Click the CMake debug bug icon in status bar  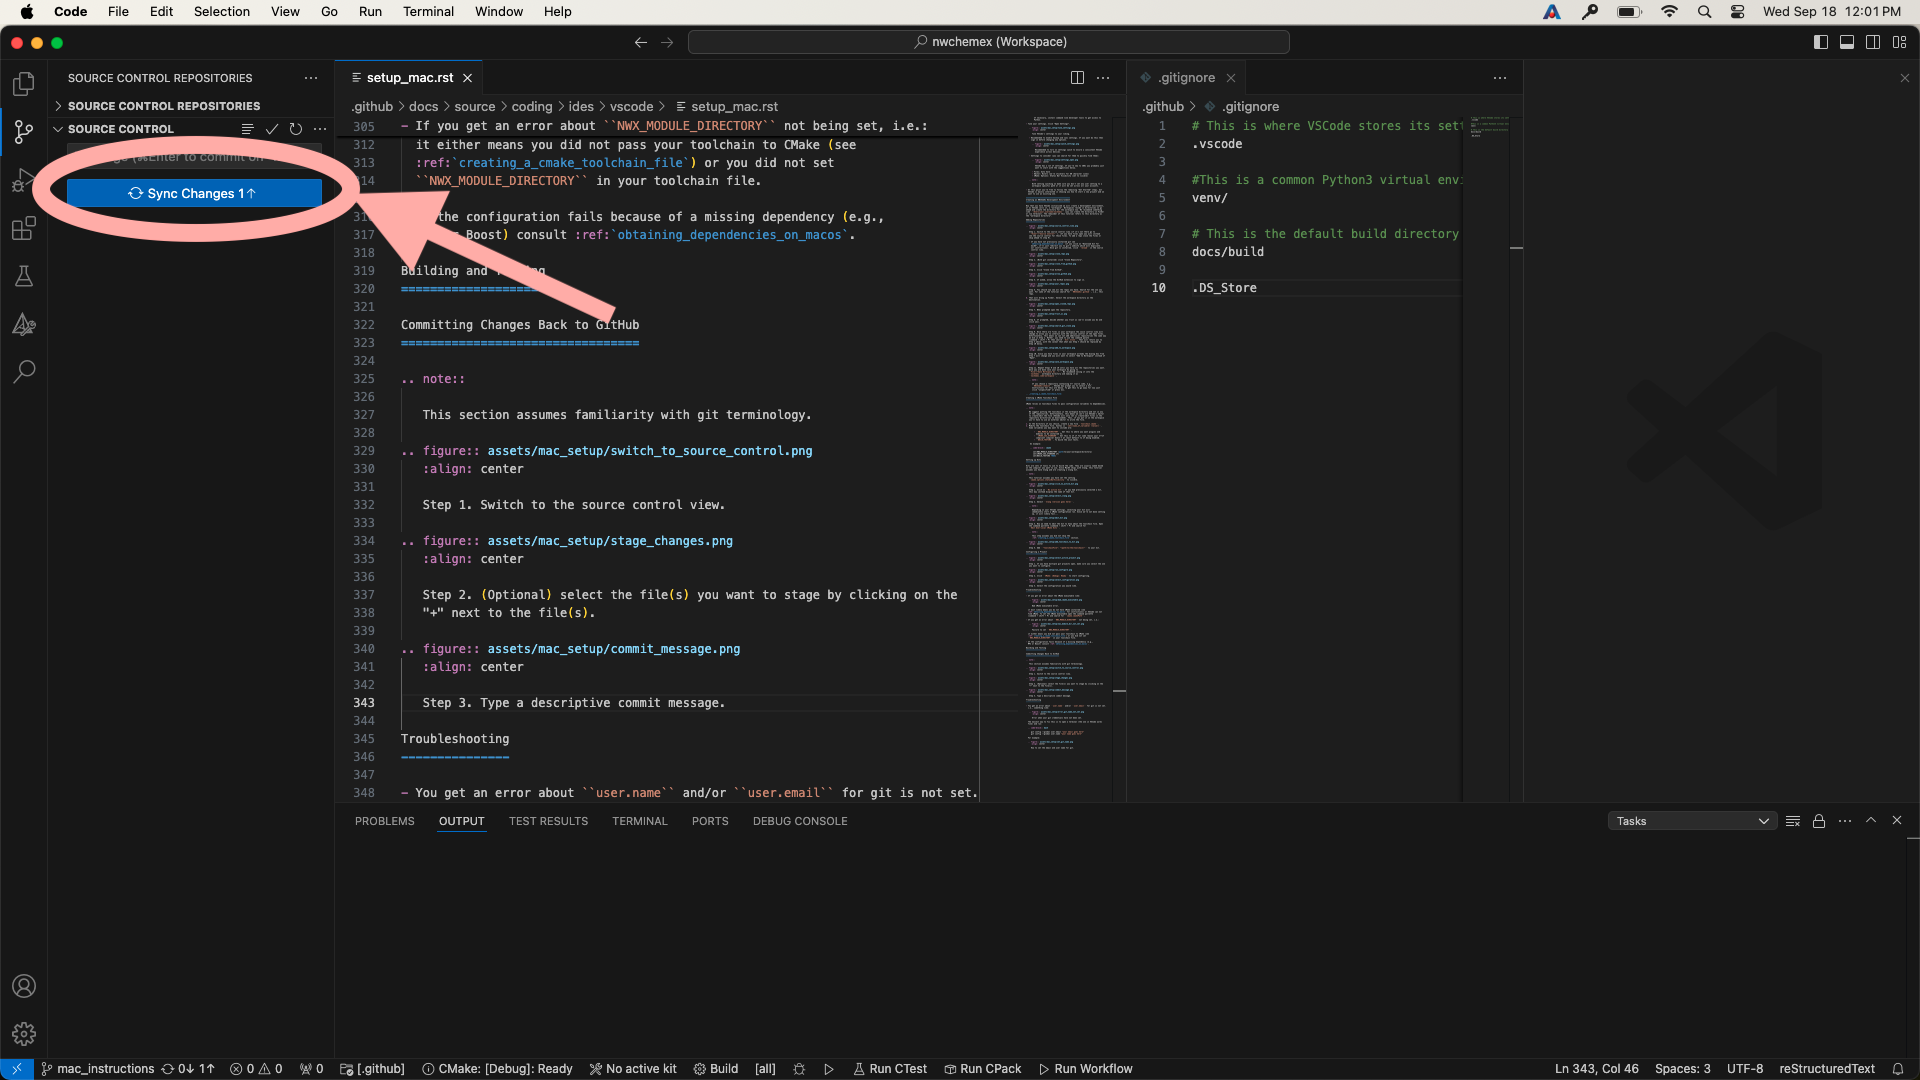pos(799,1069)
